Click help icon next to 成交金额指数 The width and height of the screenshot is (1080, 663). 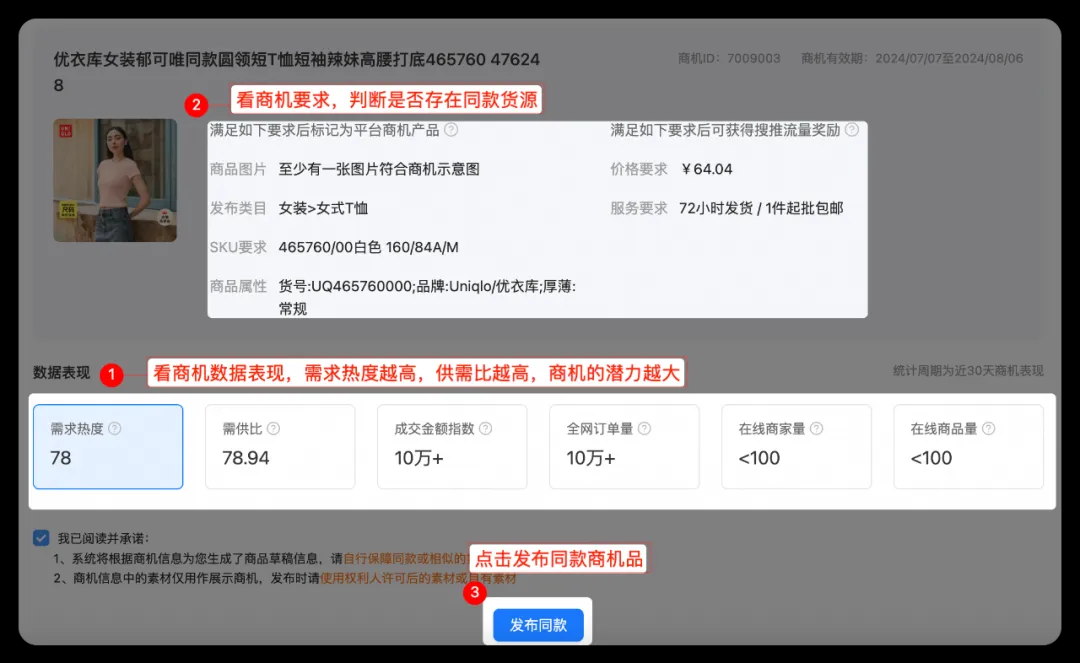(486, 428)
